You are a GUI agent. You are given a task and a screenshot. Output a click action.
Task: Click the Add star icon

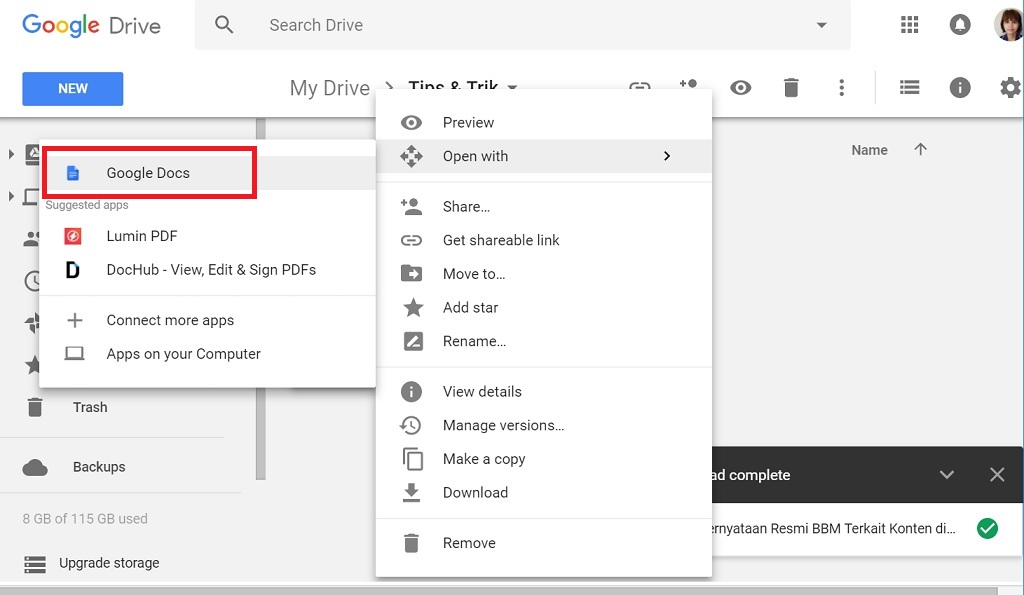coord(413,307)
